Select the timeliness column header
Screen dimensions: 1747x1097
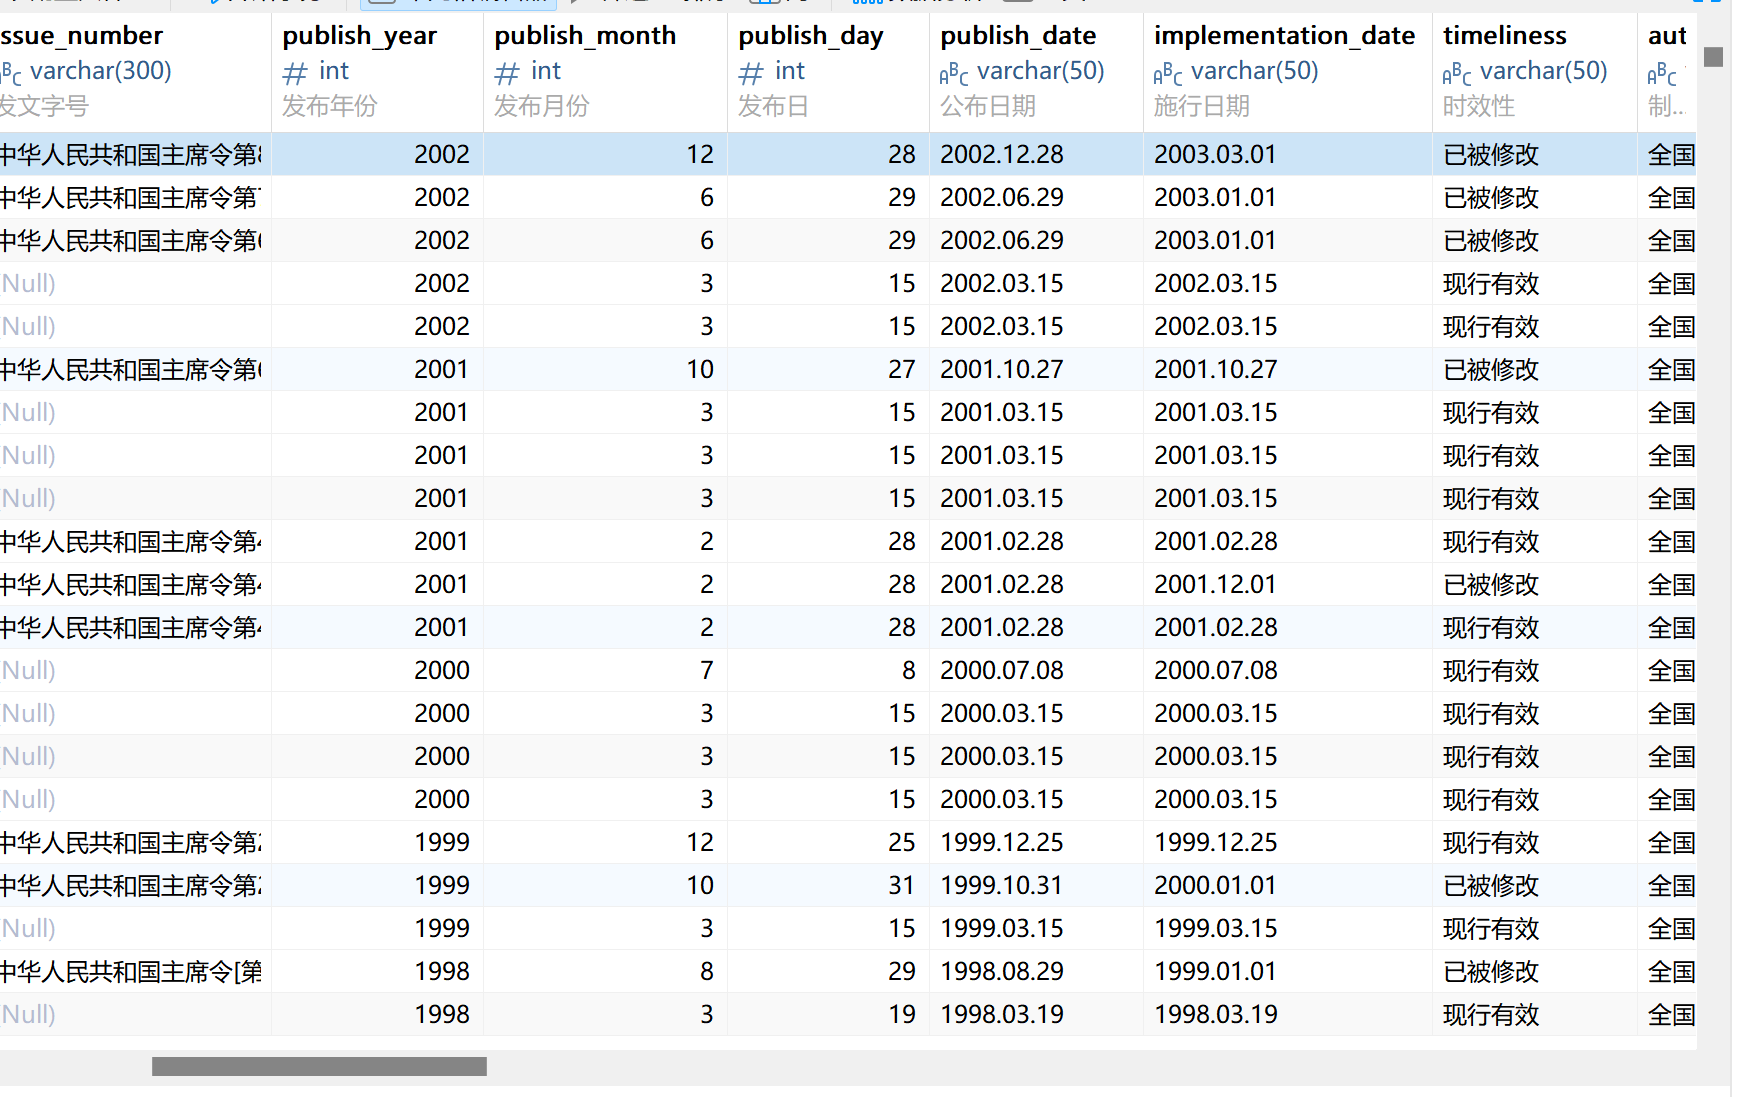[x=1535, y=72]
